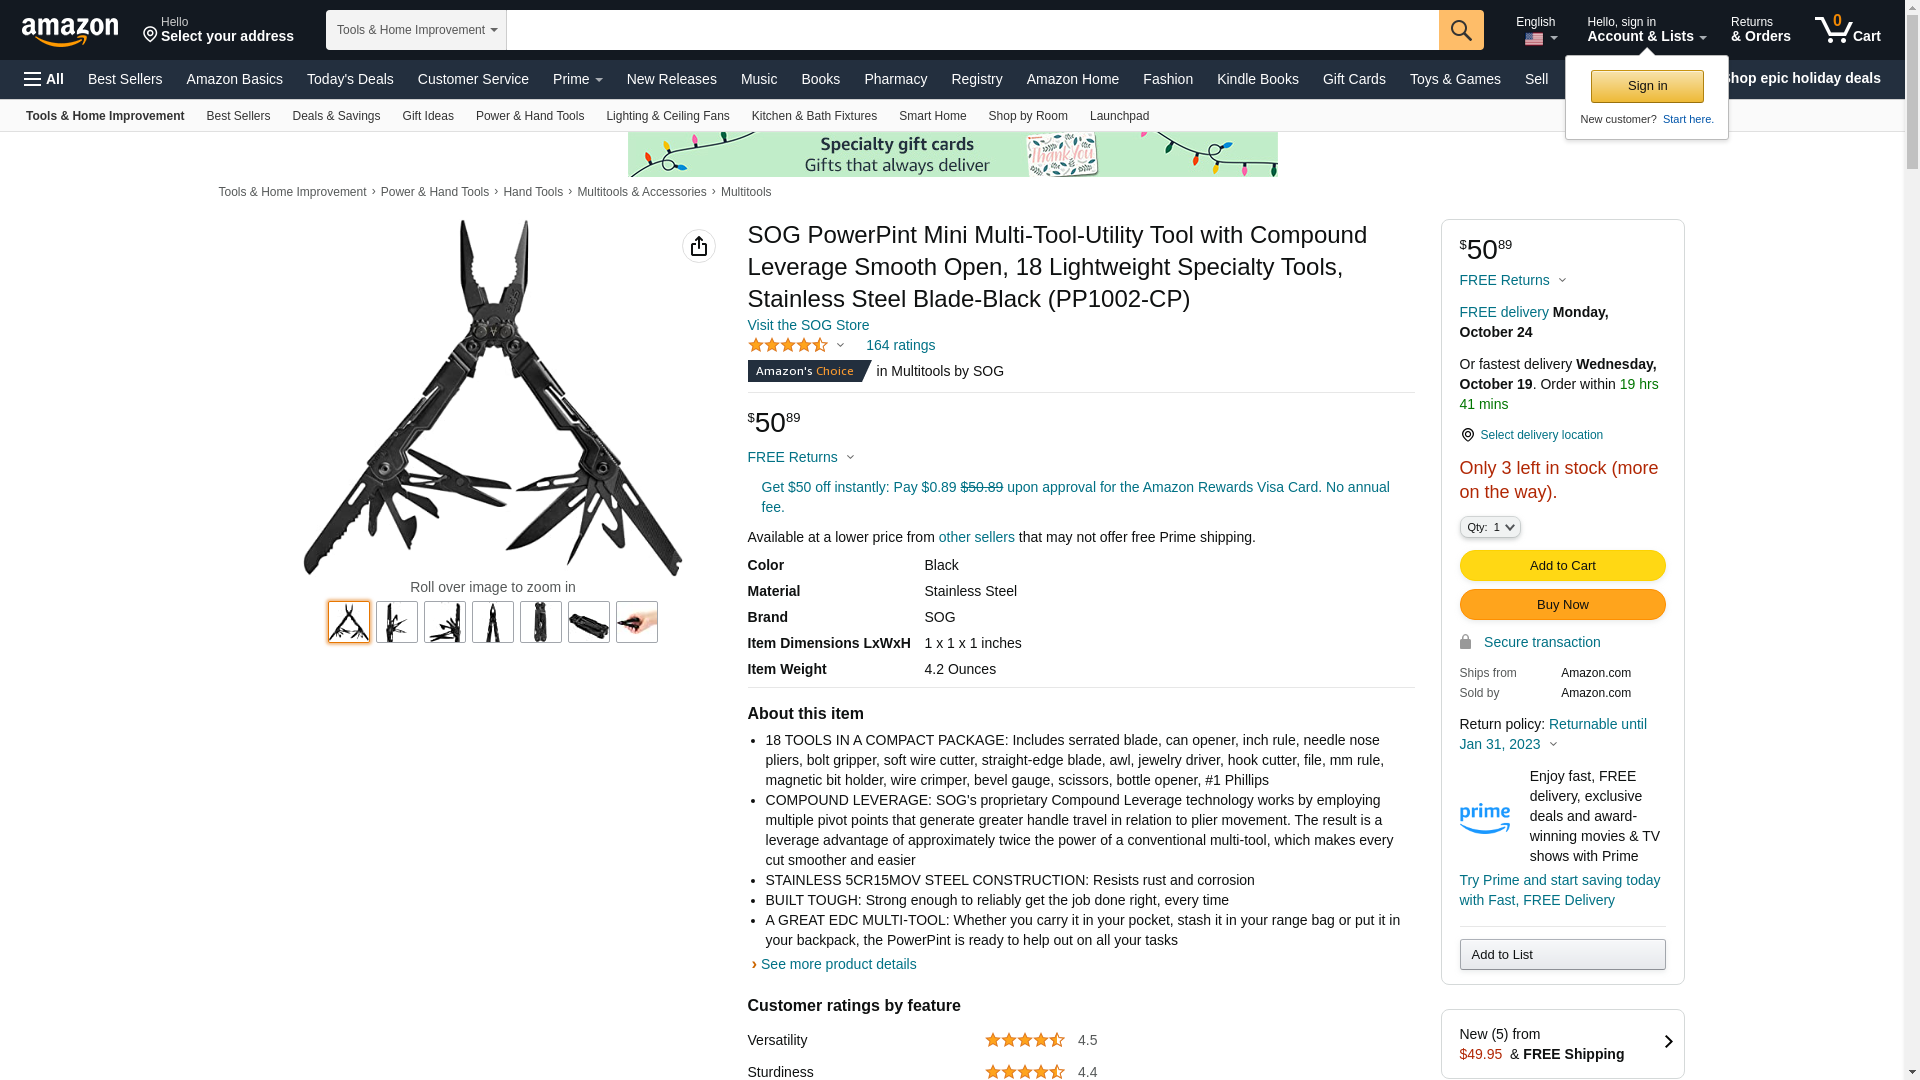Open the shopping cart icon
This screenshot has height=1080, width=1920.
click(x=1847, y=29)
